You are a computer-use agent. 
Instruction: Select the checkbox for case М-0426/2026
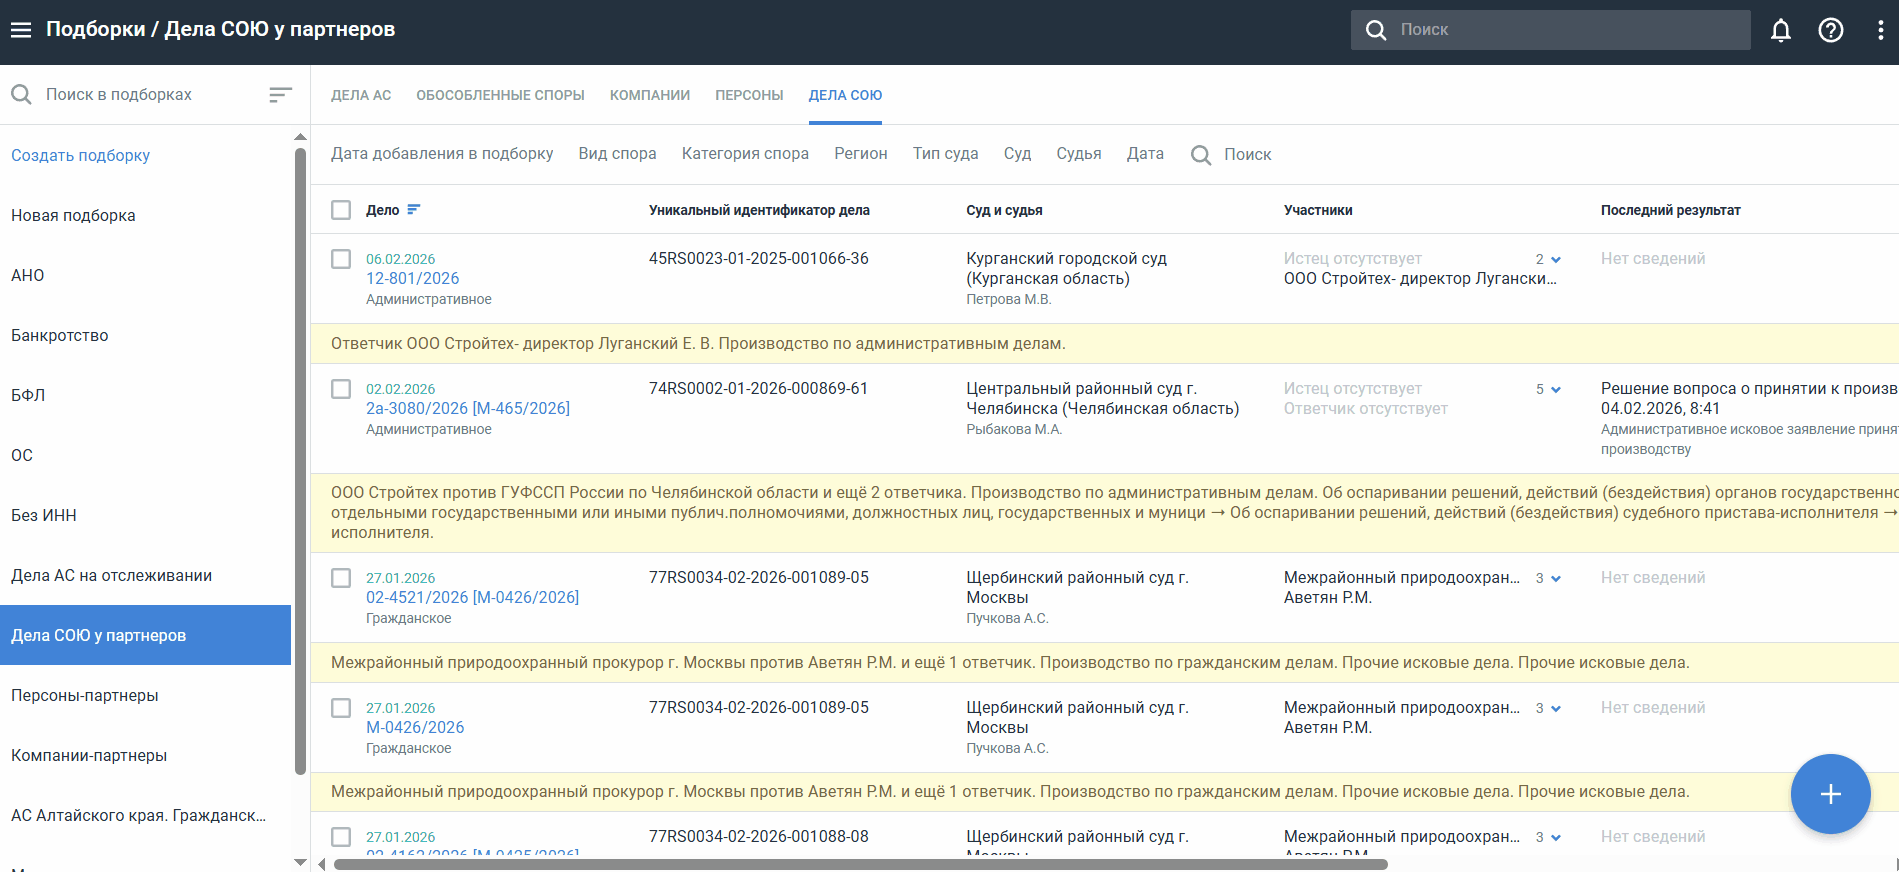pyautogui.click(x=341, y=708)
